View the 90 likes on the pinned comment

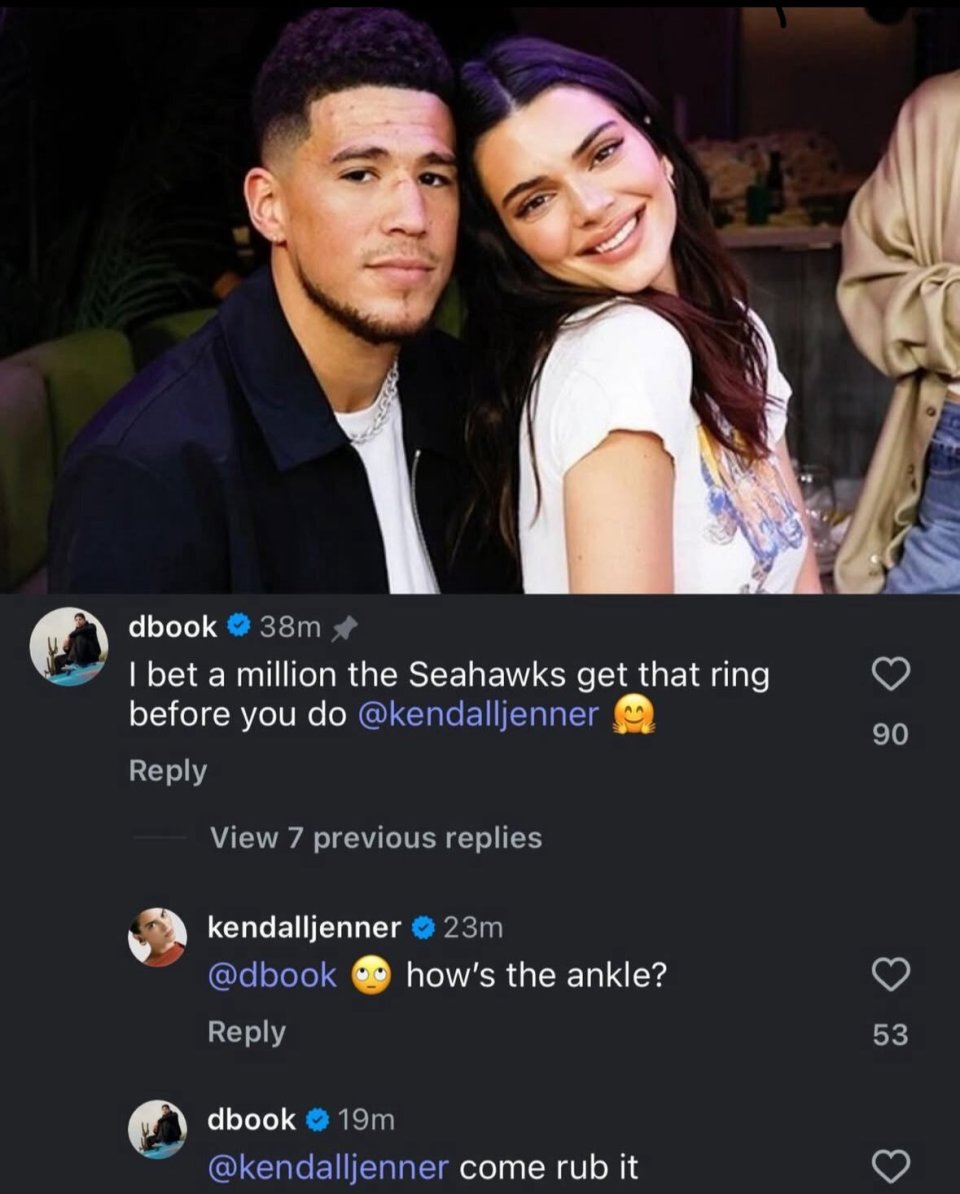(x=890, y=735)
